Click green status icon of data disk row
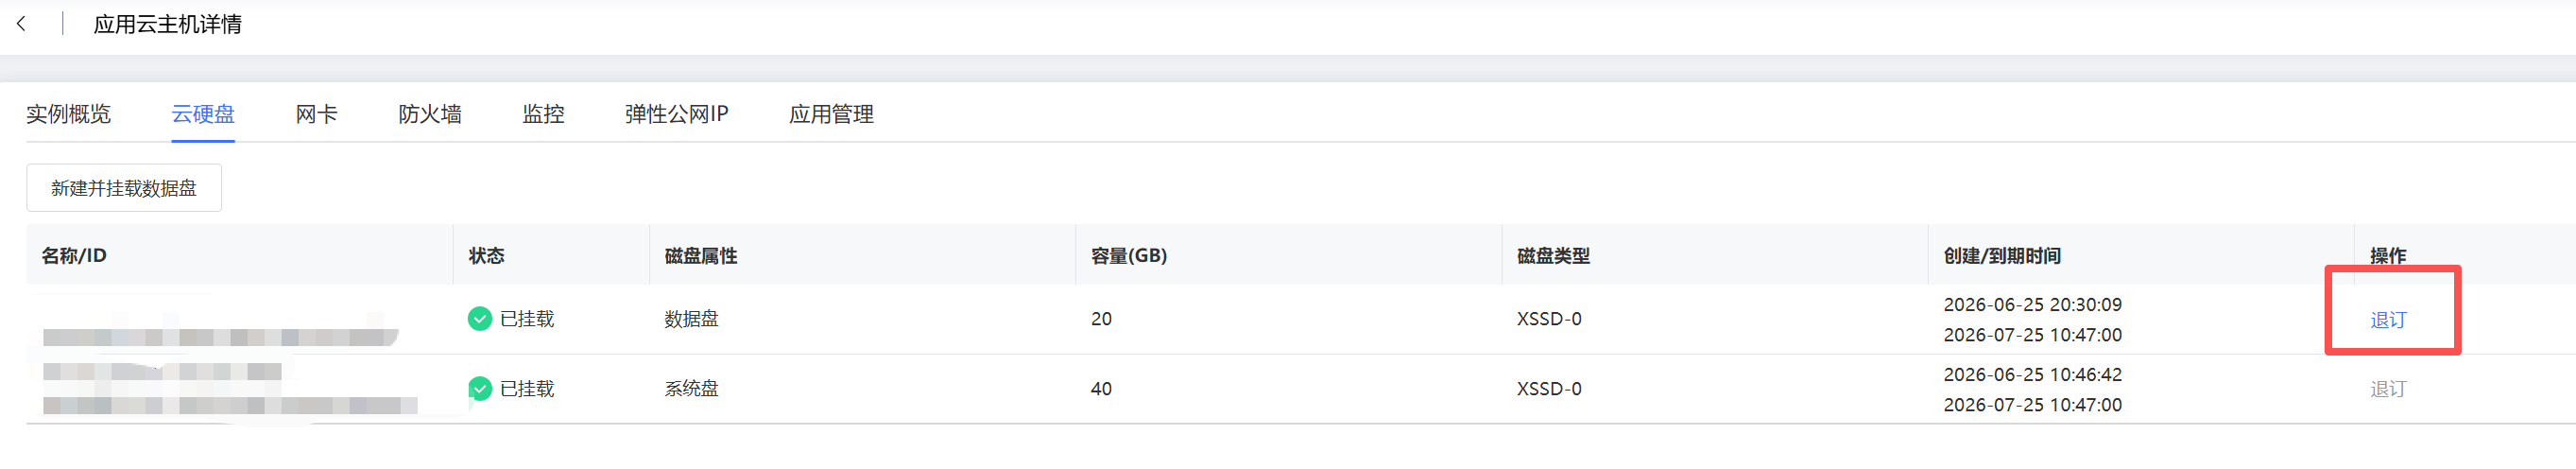The height and width of the screenshot is (469, 2576). click(x=480, y=319)
